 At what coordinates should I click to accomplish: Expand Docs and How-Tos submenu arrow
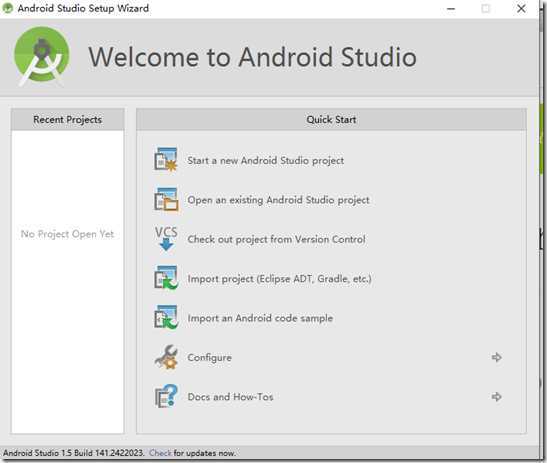496,397
